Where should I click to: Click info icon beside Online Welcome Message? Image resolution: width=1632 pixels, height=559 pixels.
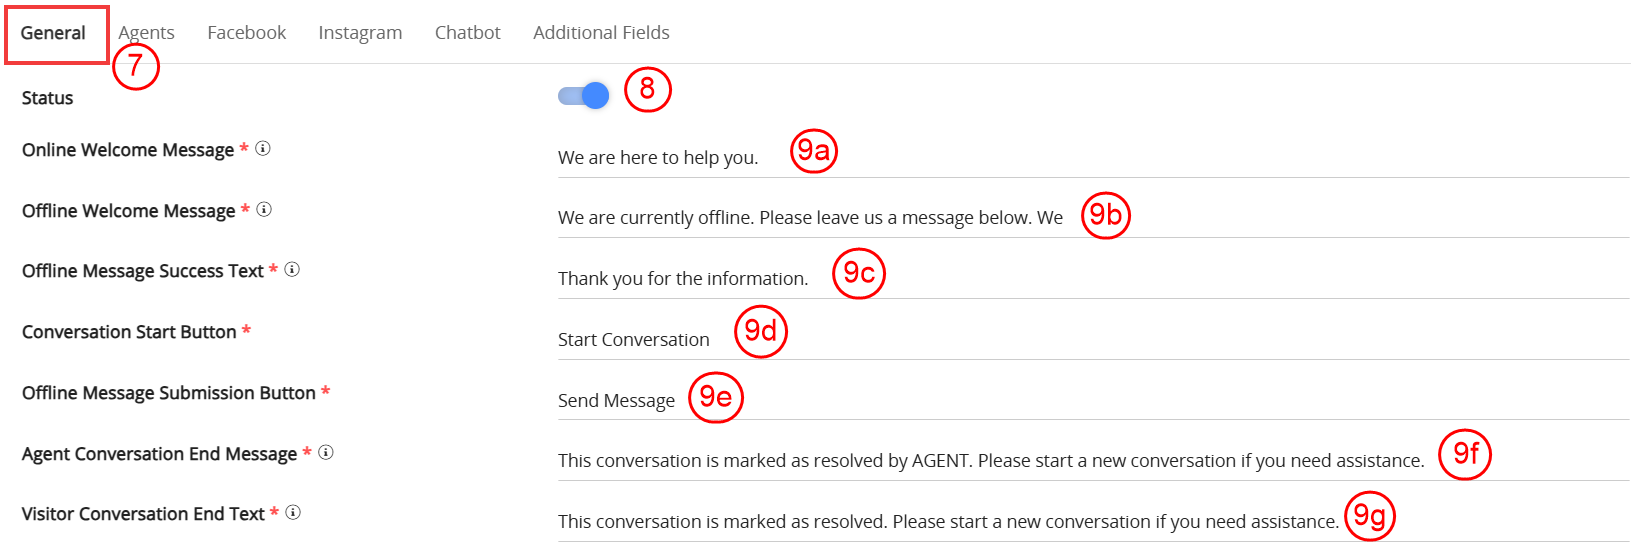[x=263, y=149]
